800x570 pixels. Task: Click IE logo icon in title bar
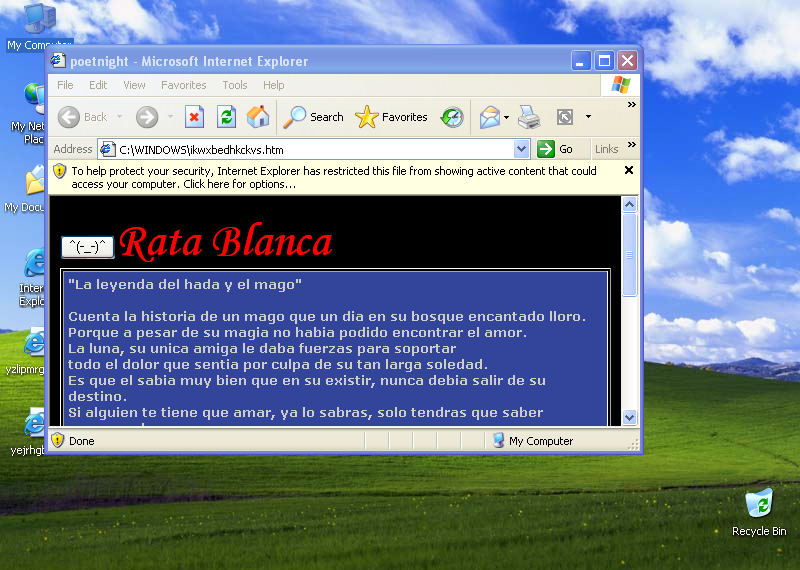click(x=58, y=61)
